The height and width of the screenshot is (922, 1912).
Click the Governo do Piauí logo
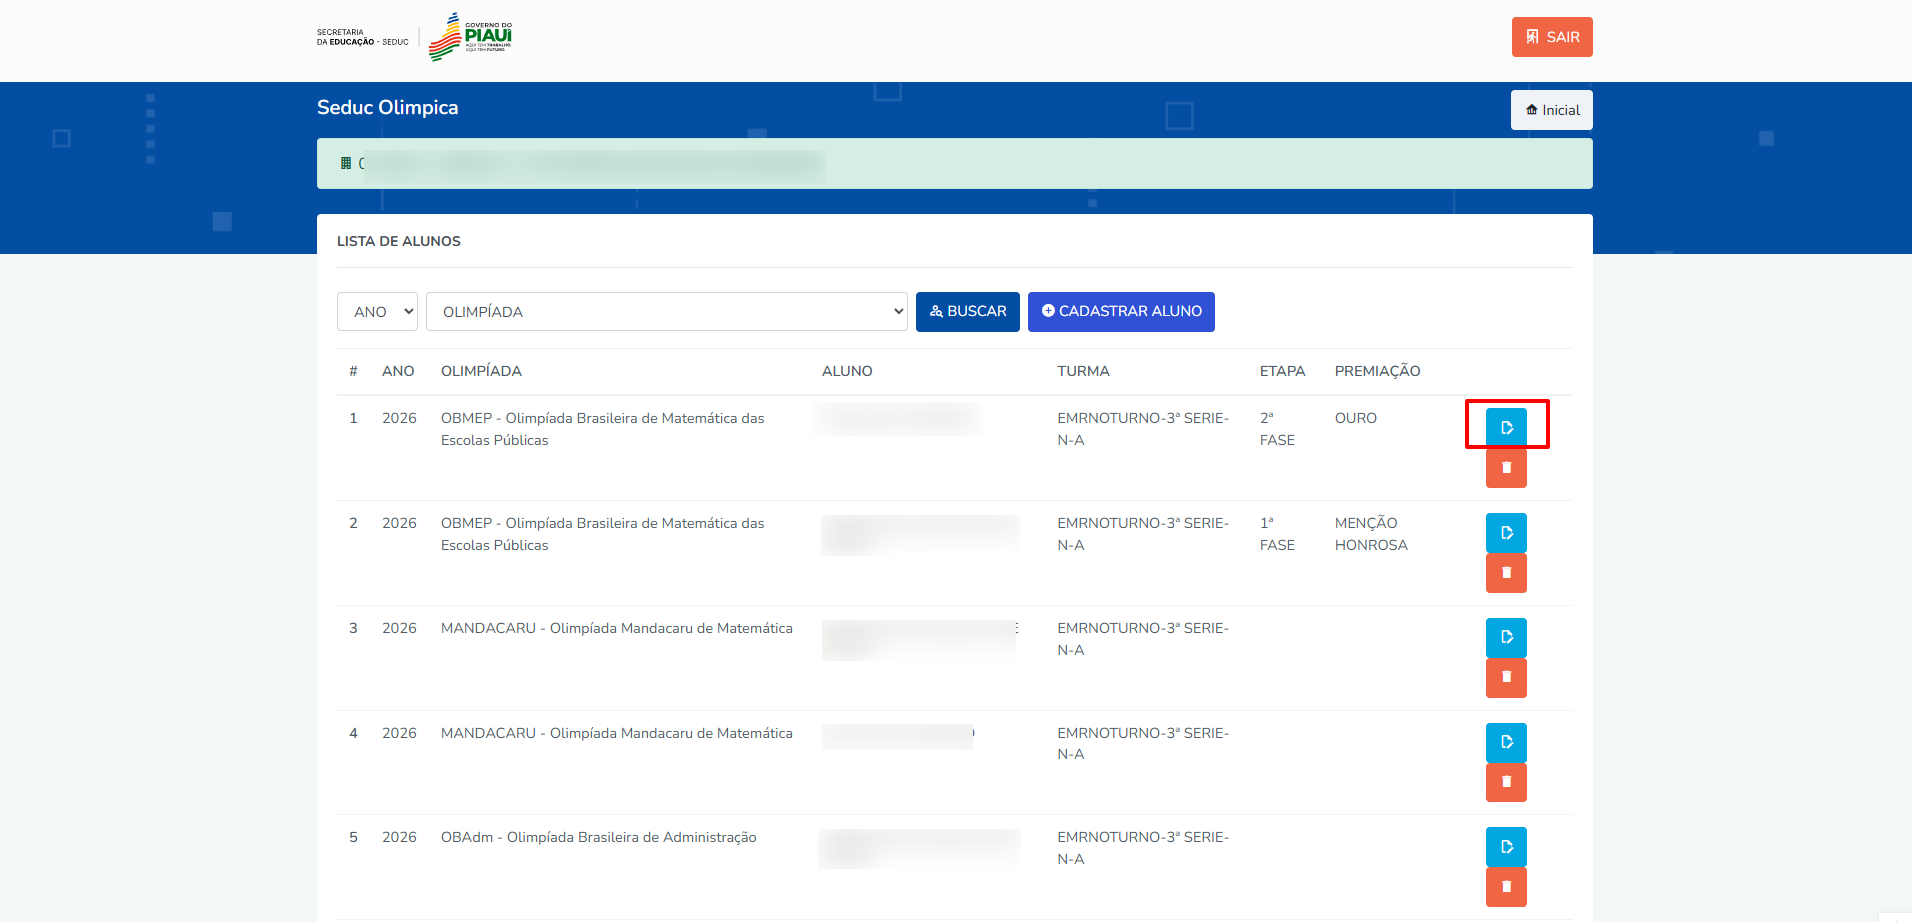[x=470, y=37]
